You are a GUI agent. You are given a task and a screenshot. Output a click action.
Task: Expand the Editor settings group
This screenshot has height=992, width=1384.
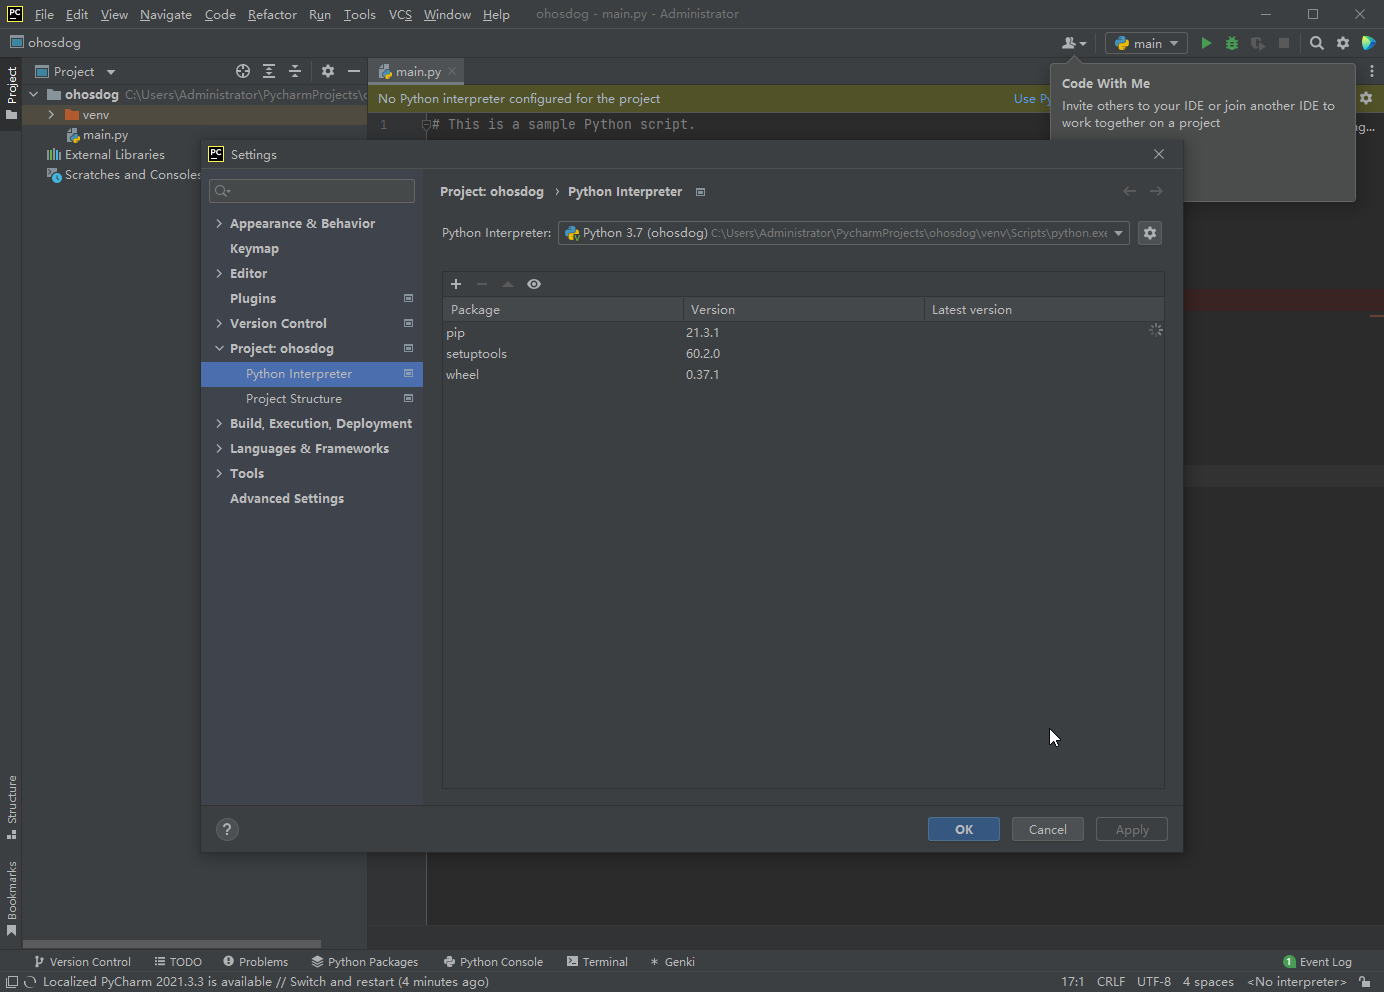click(219, 274)
